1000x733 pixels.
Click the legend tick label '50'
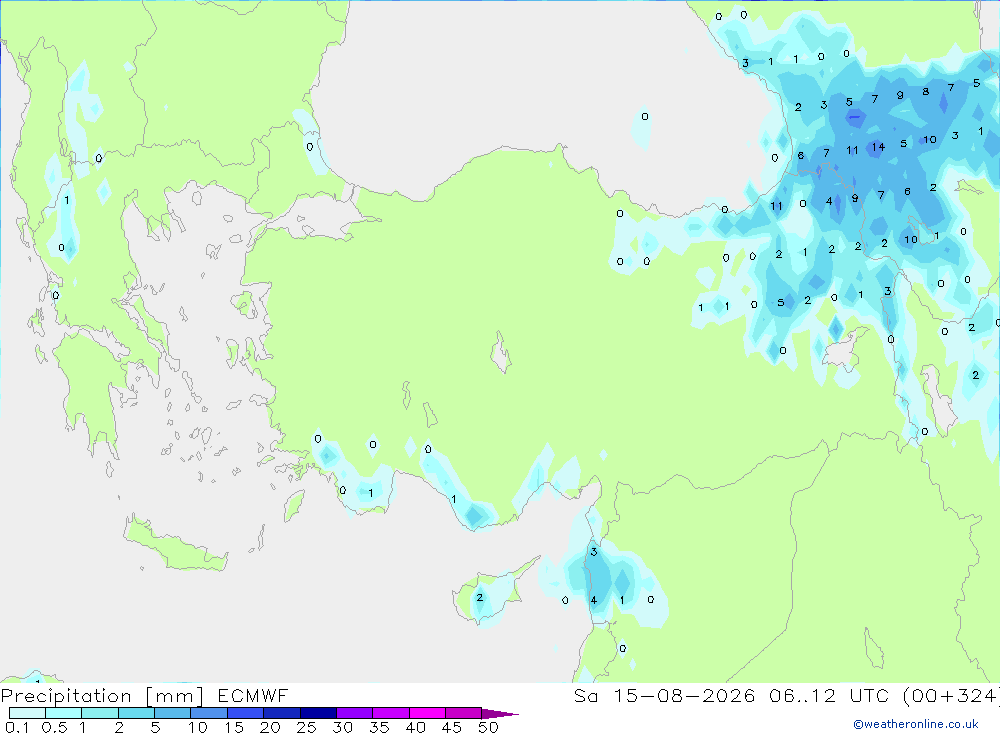point(488,727)
